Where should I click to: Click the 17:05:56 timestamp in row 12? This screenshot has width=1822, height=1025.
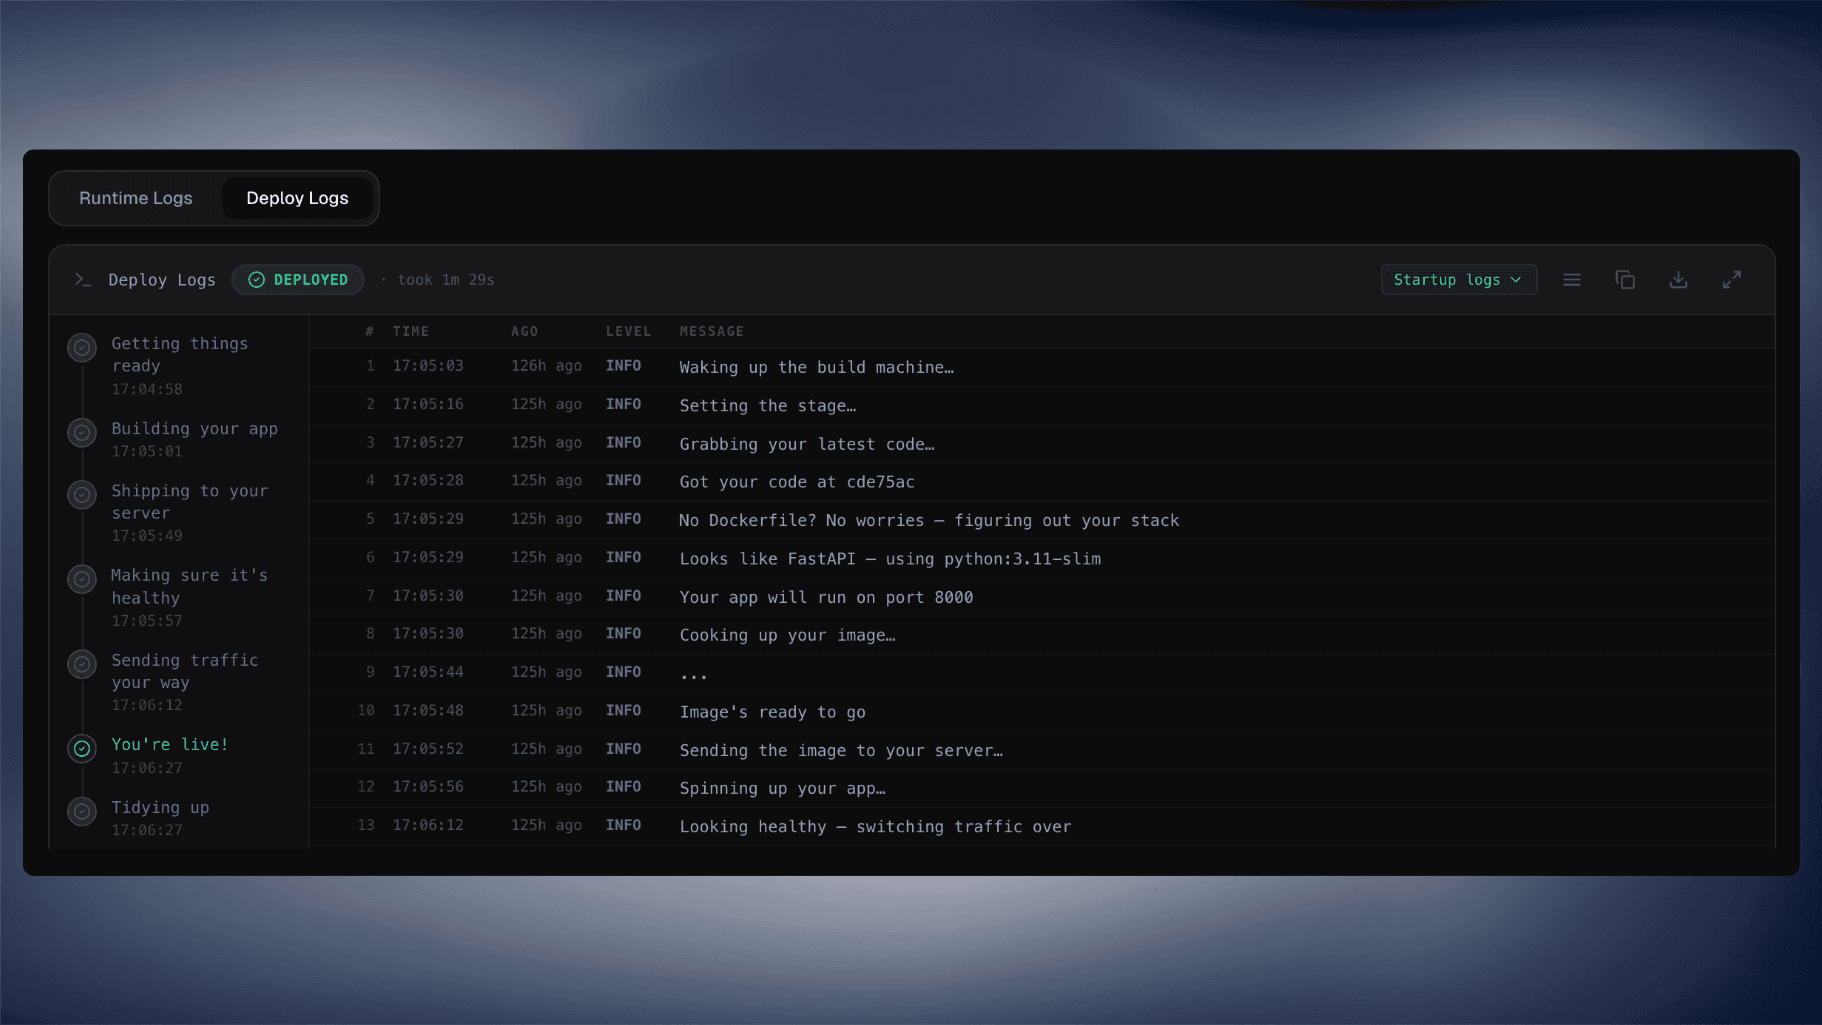[x=428, y=787]
